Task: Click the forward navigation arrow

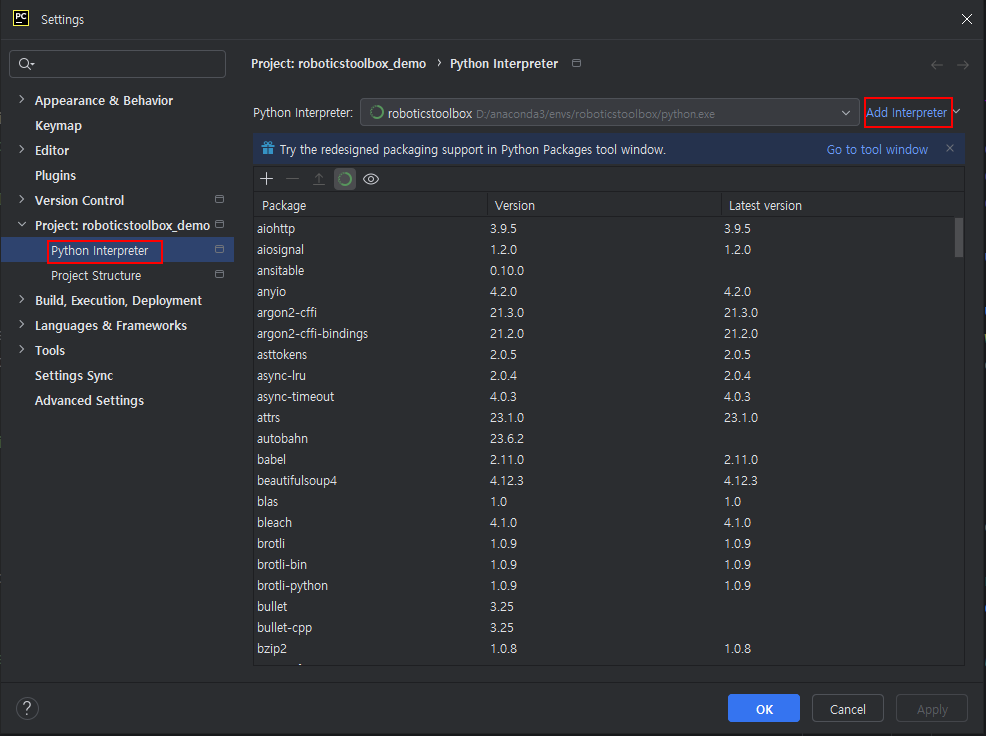Action: click(x=963, y=65)
